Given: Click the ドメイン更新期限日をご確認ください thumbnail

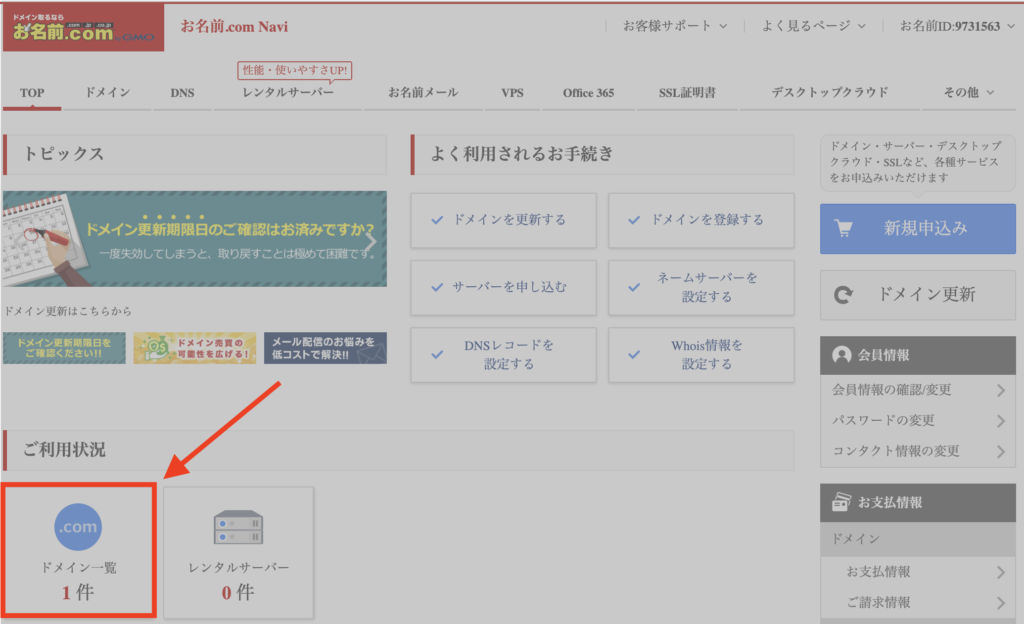Looking at the screenshot, I should click(64, 349).
